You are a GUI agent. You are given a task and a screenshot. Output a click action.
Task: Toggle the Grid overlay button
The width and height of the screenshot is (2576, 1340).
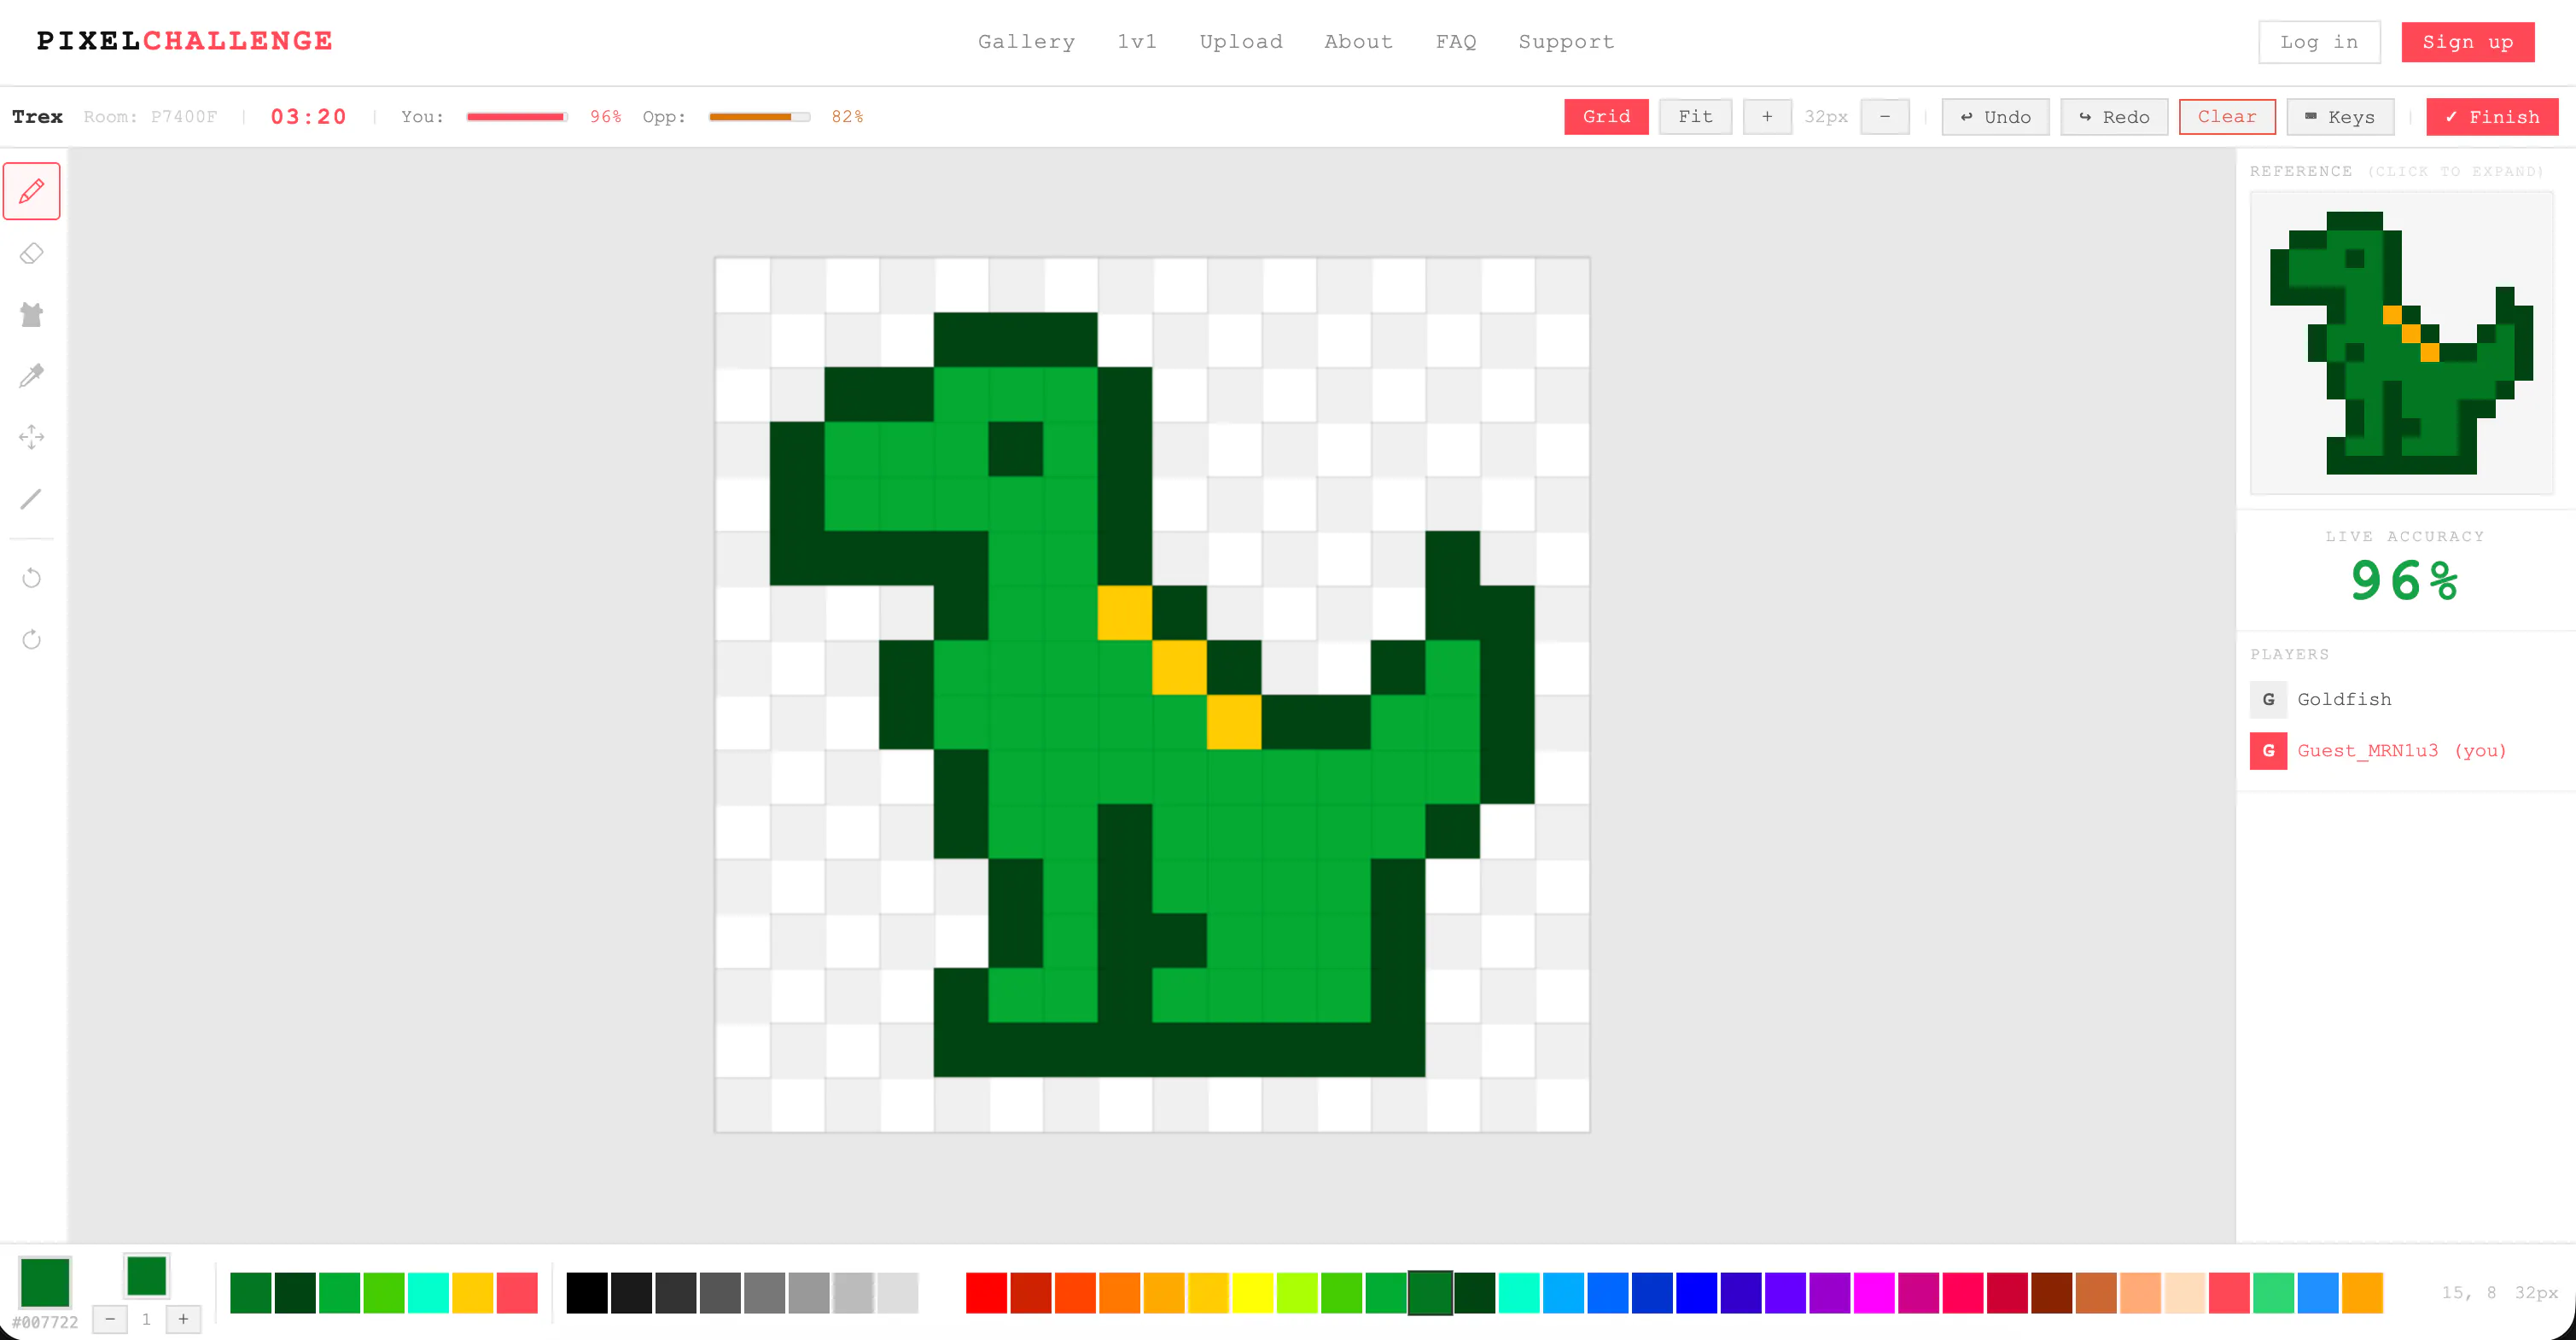[x=1606, y=117]
